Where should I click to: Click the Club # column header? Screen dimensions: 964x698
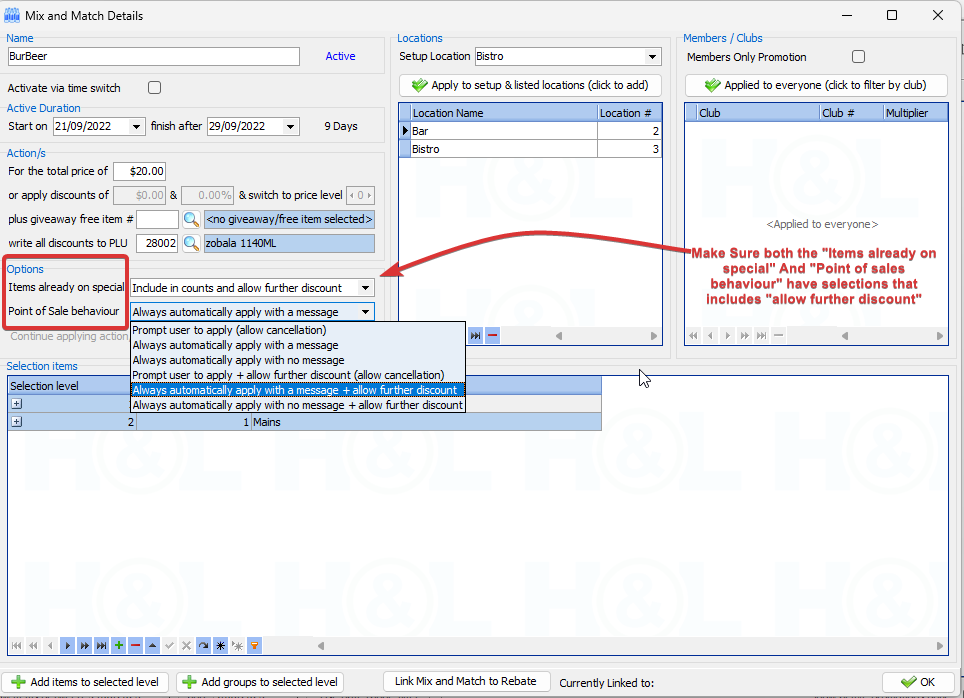pos(851,113)
